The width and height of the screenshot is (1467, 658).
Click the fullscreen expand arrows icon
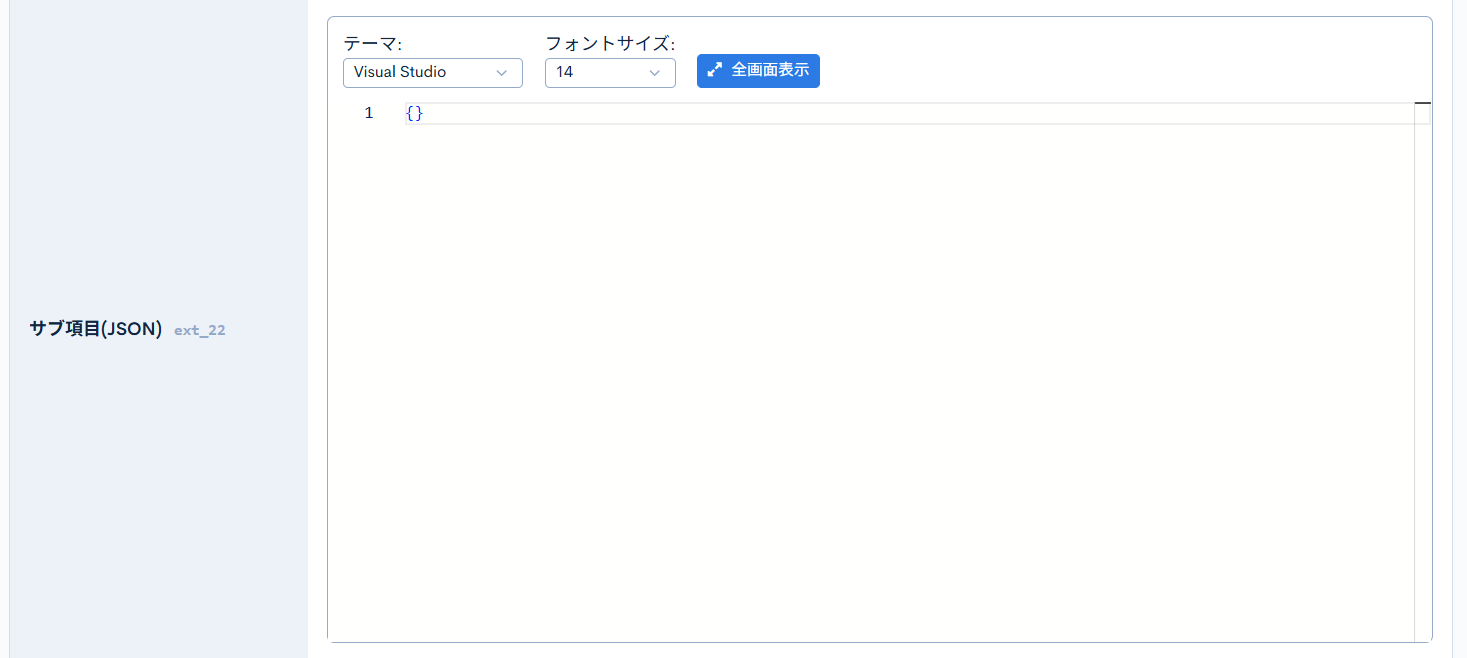tap(713, 70)
